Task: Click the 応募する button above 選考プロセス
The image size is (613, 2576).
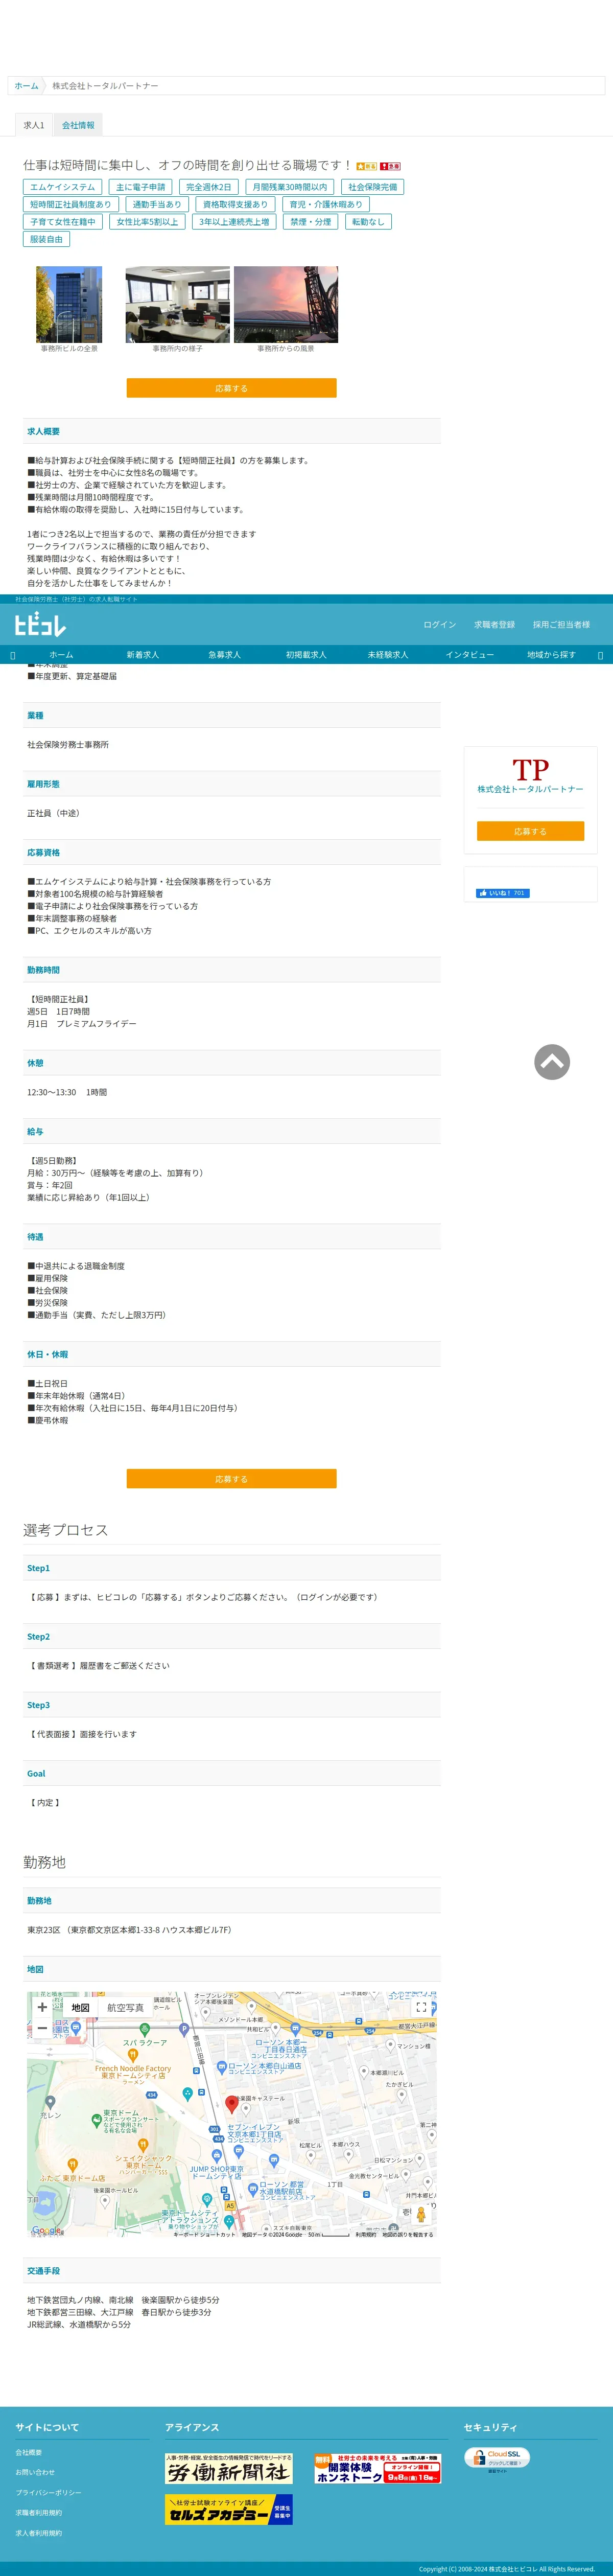Action: click(231, 1478)
